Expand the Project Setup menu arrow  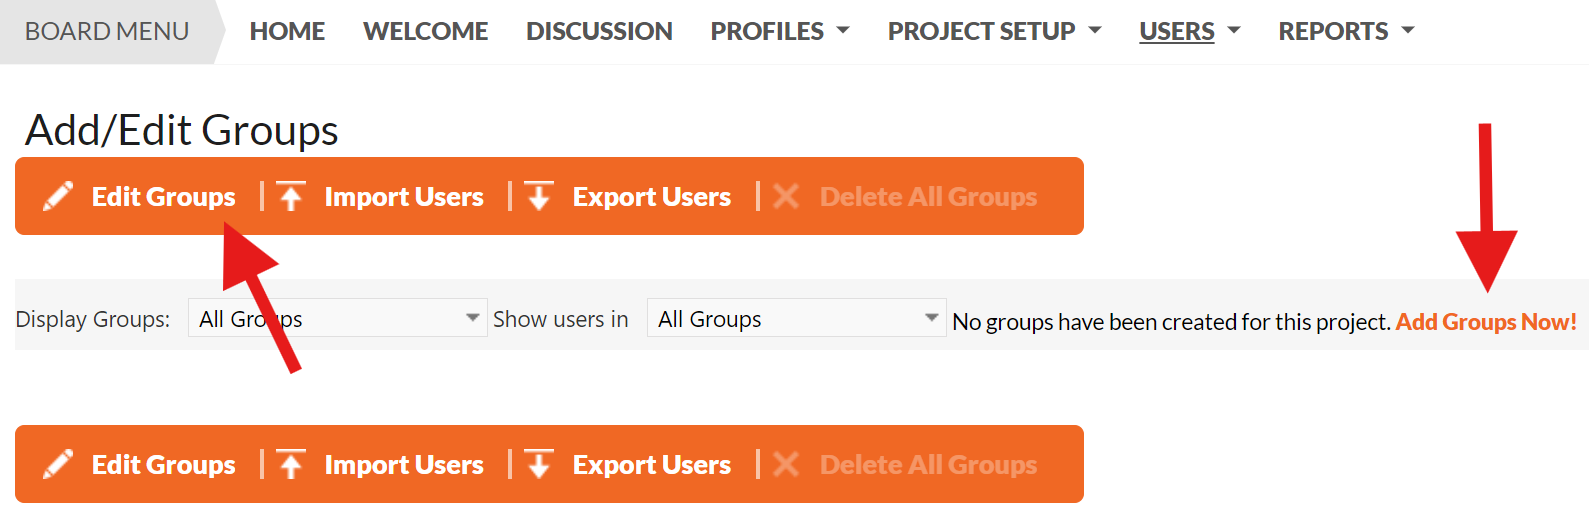1095,31
